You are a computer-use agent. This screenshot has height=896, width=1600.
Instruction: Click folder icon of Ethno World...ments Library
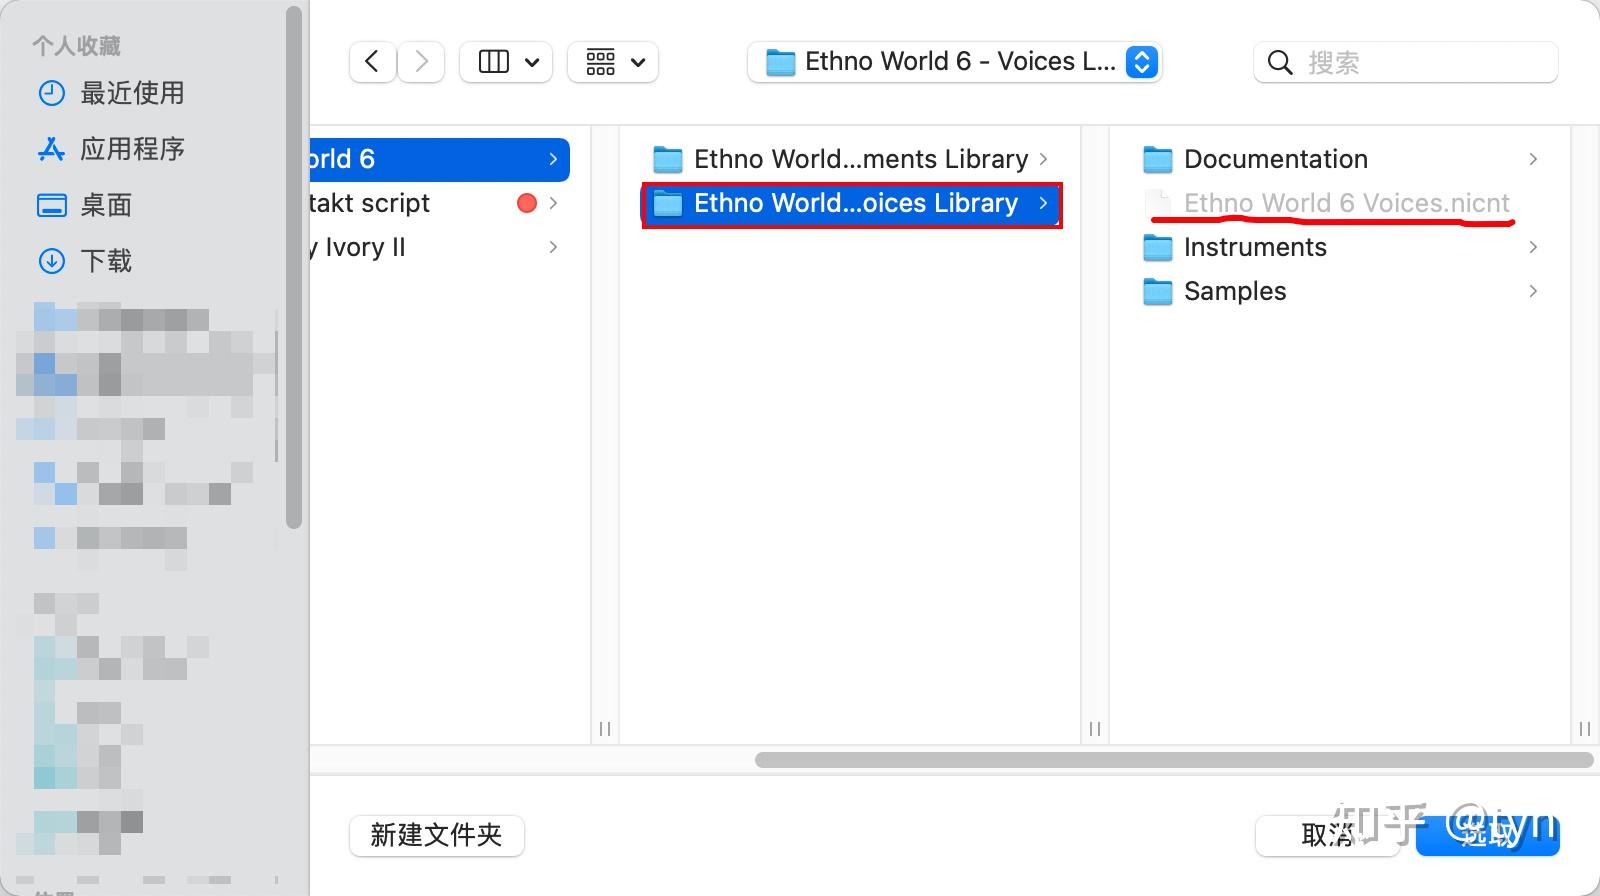tap(667, 159)
